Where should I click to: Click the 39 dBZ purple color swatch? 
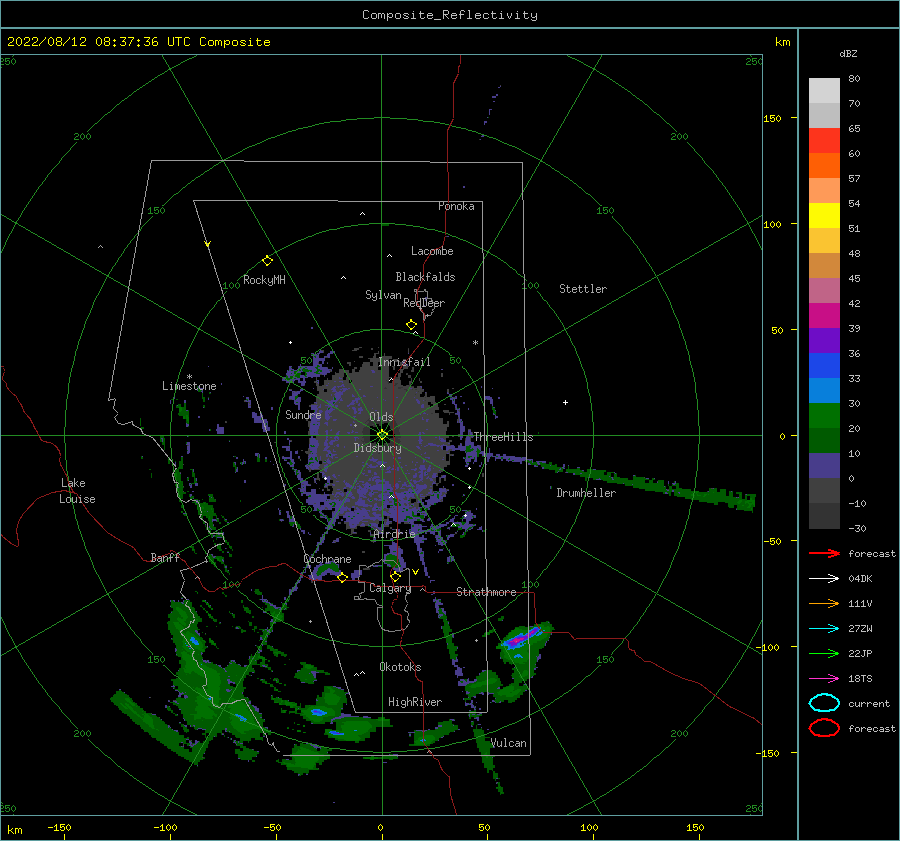pyautogui.click(x=824, y=340)
